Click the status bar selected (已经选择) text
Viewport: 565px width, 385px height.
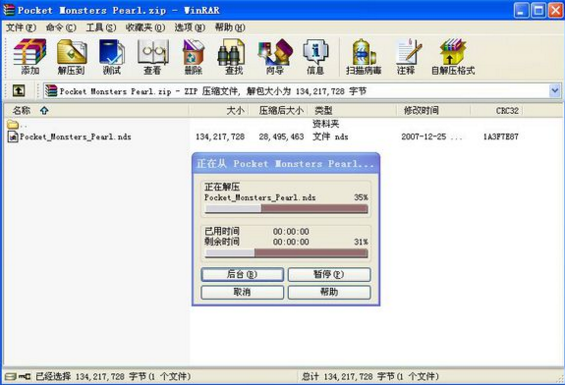point(113,377)
